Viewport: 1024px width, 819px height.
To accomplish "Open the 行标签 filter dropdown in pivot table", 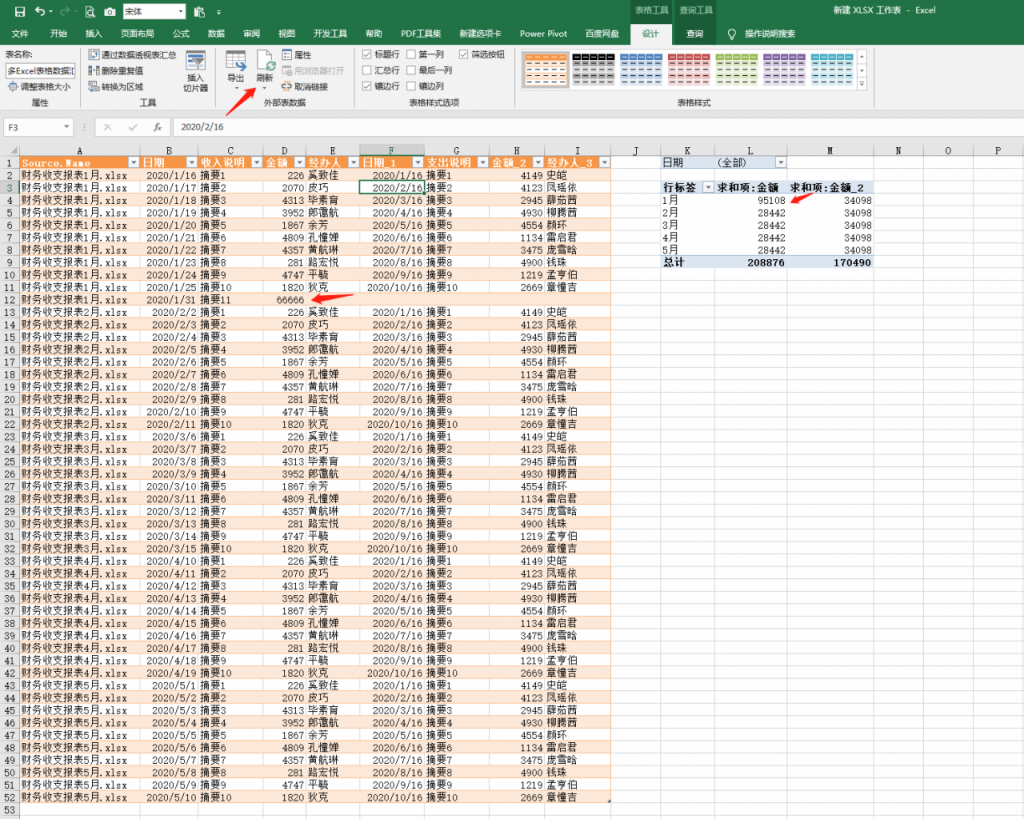I will (708, 187).
